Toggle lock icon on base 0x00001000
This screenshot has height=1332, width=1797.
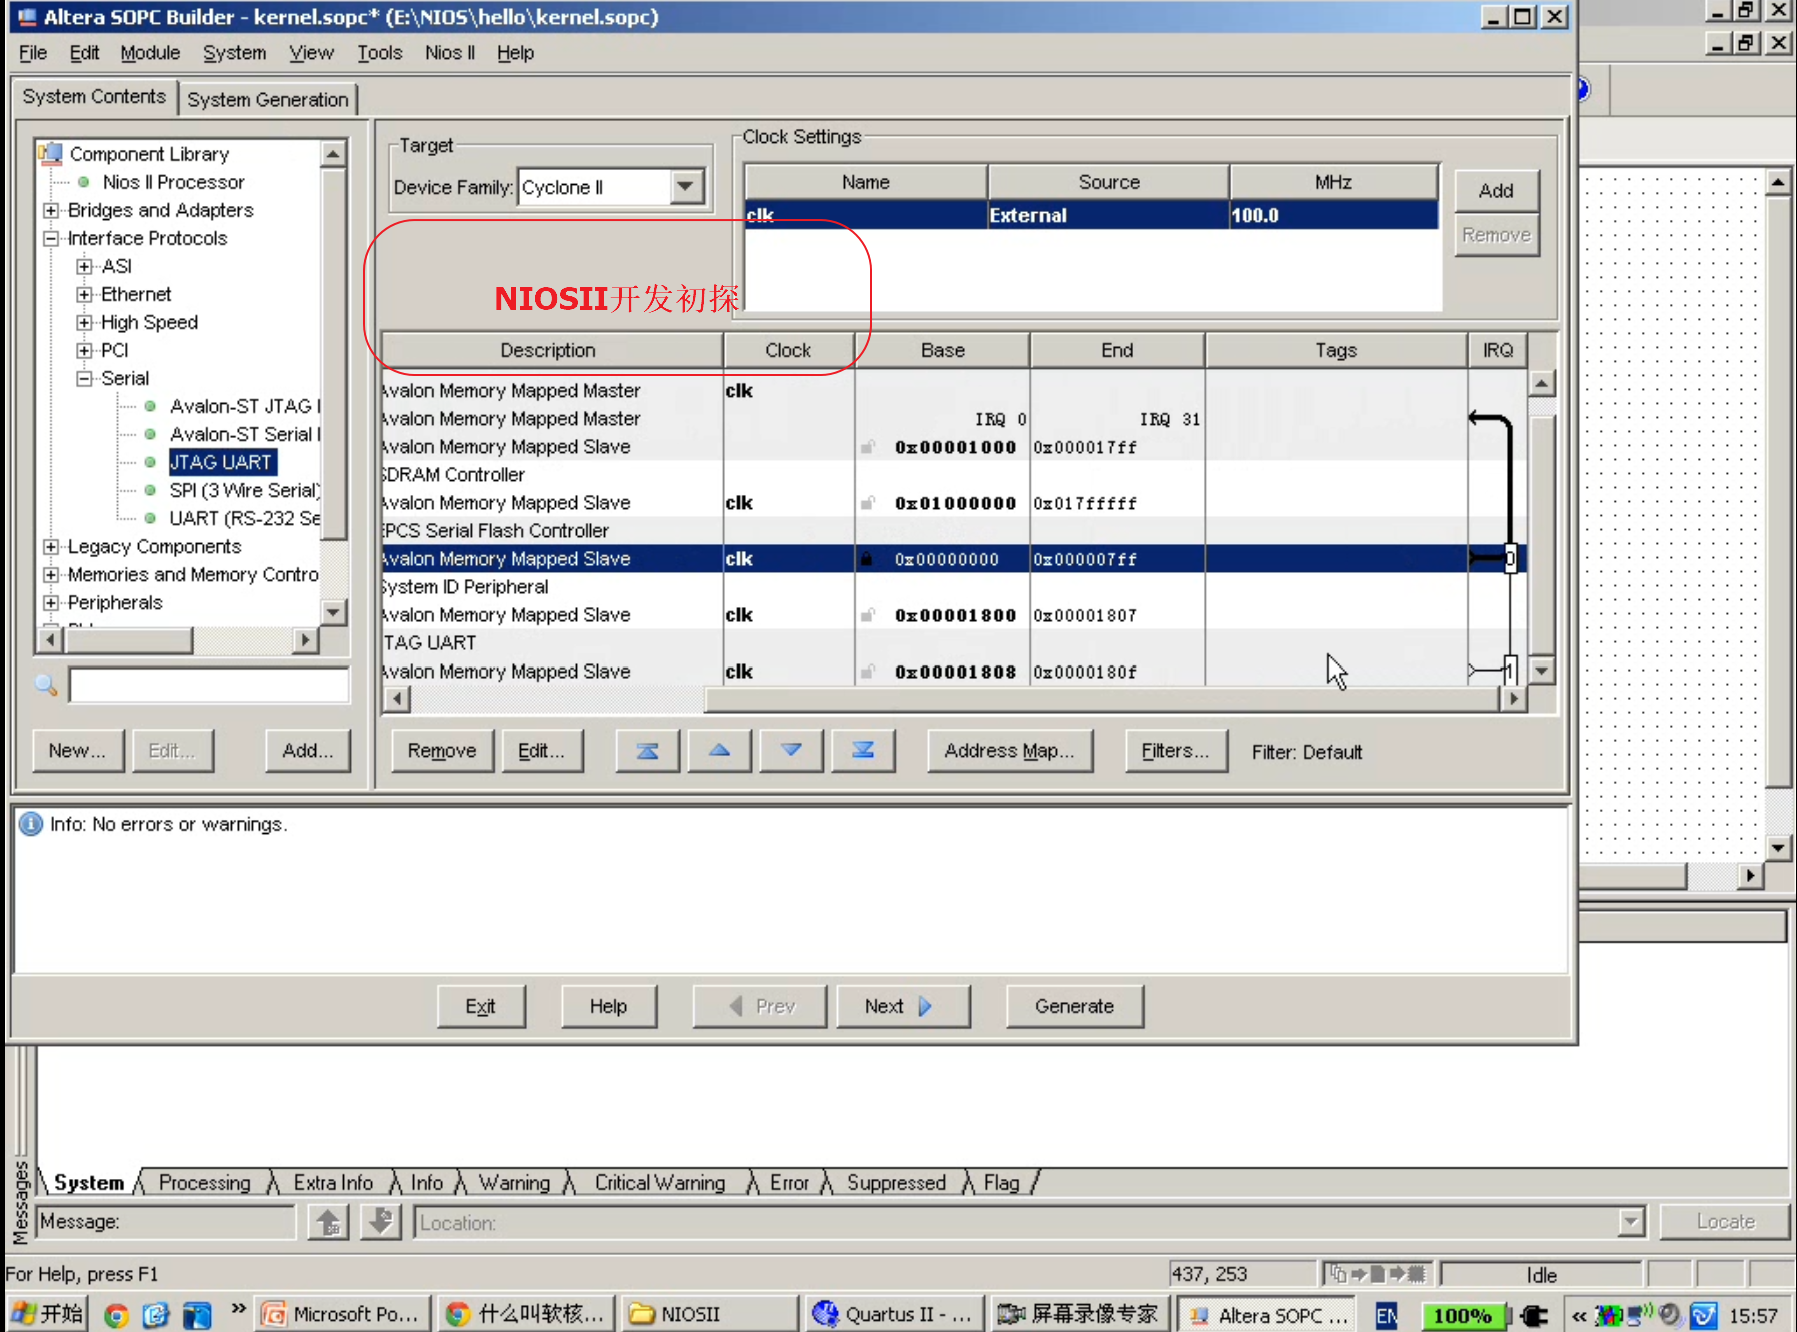tap(868, 447)
